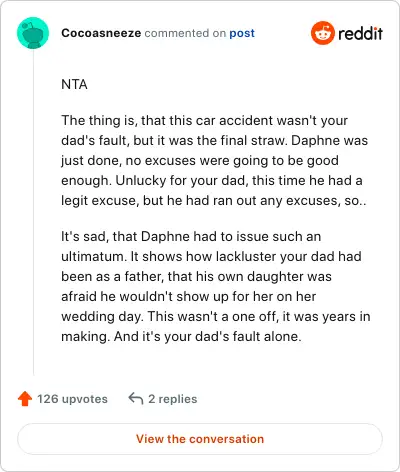Follow the blue "post" link
This screenshot has width=400, height=472.
(242, 33)
